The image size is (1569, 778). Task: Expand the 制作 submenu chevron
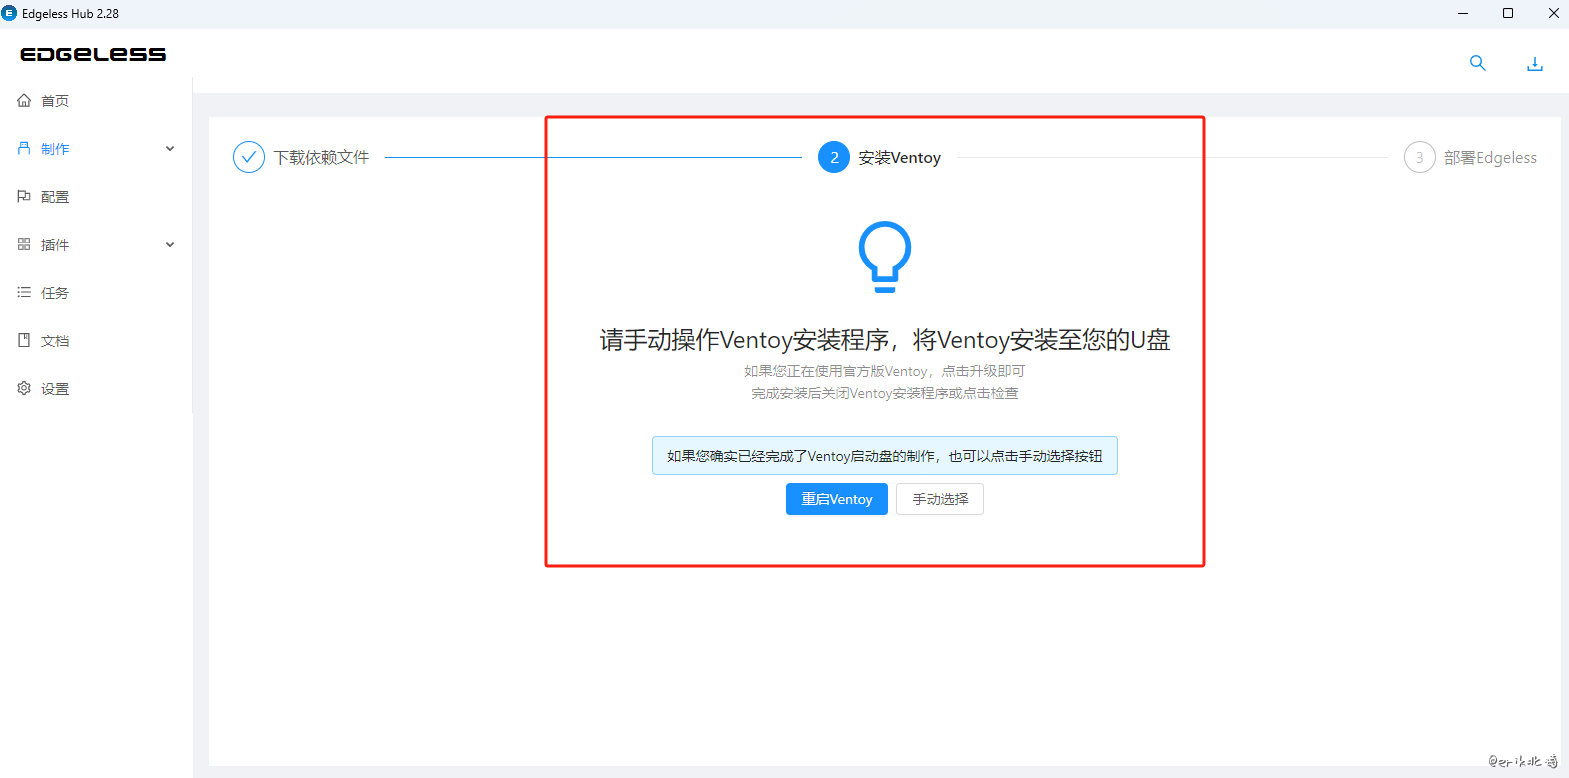coord(170,148)
